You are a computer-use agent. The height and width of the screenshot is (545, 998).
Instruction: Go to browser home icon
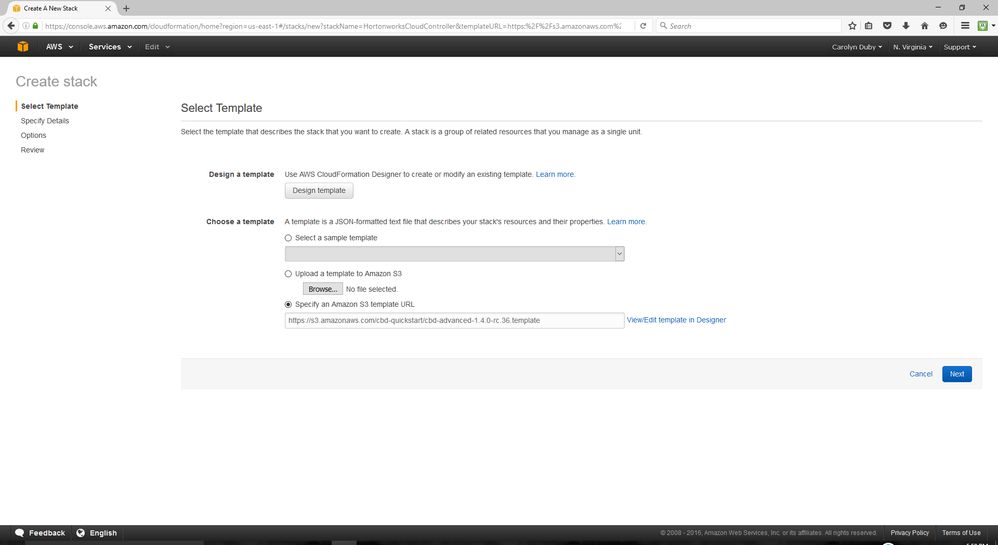pyautogui.click(x=925, y=26)
